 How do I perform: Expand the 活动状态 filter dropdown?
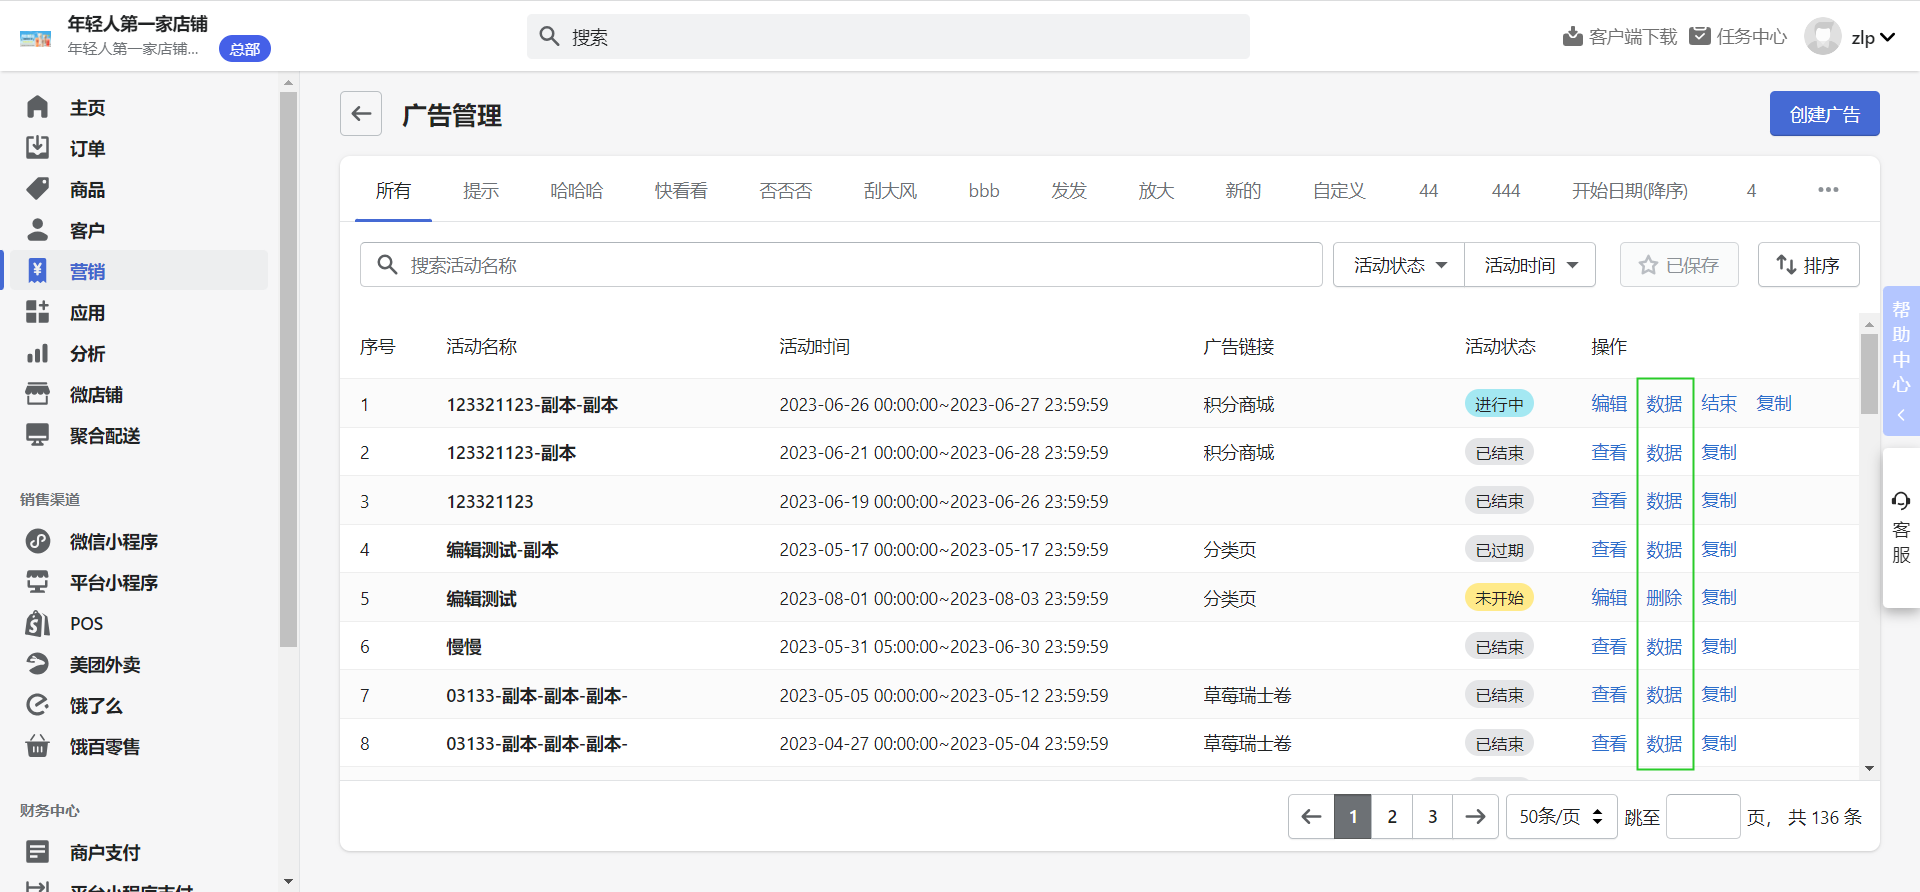[1399, 265]
